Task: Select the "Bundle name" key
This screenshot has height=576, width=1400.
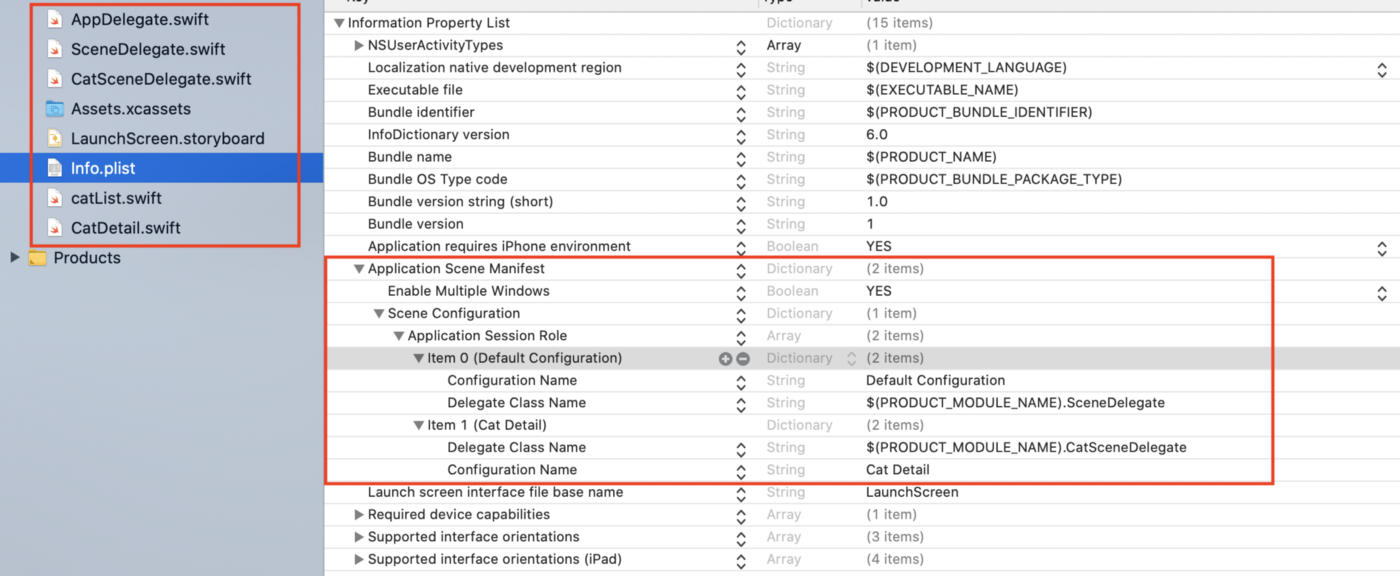Action: [410, 157]
